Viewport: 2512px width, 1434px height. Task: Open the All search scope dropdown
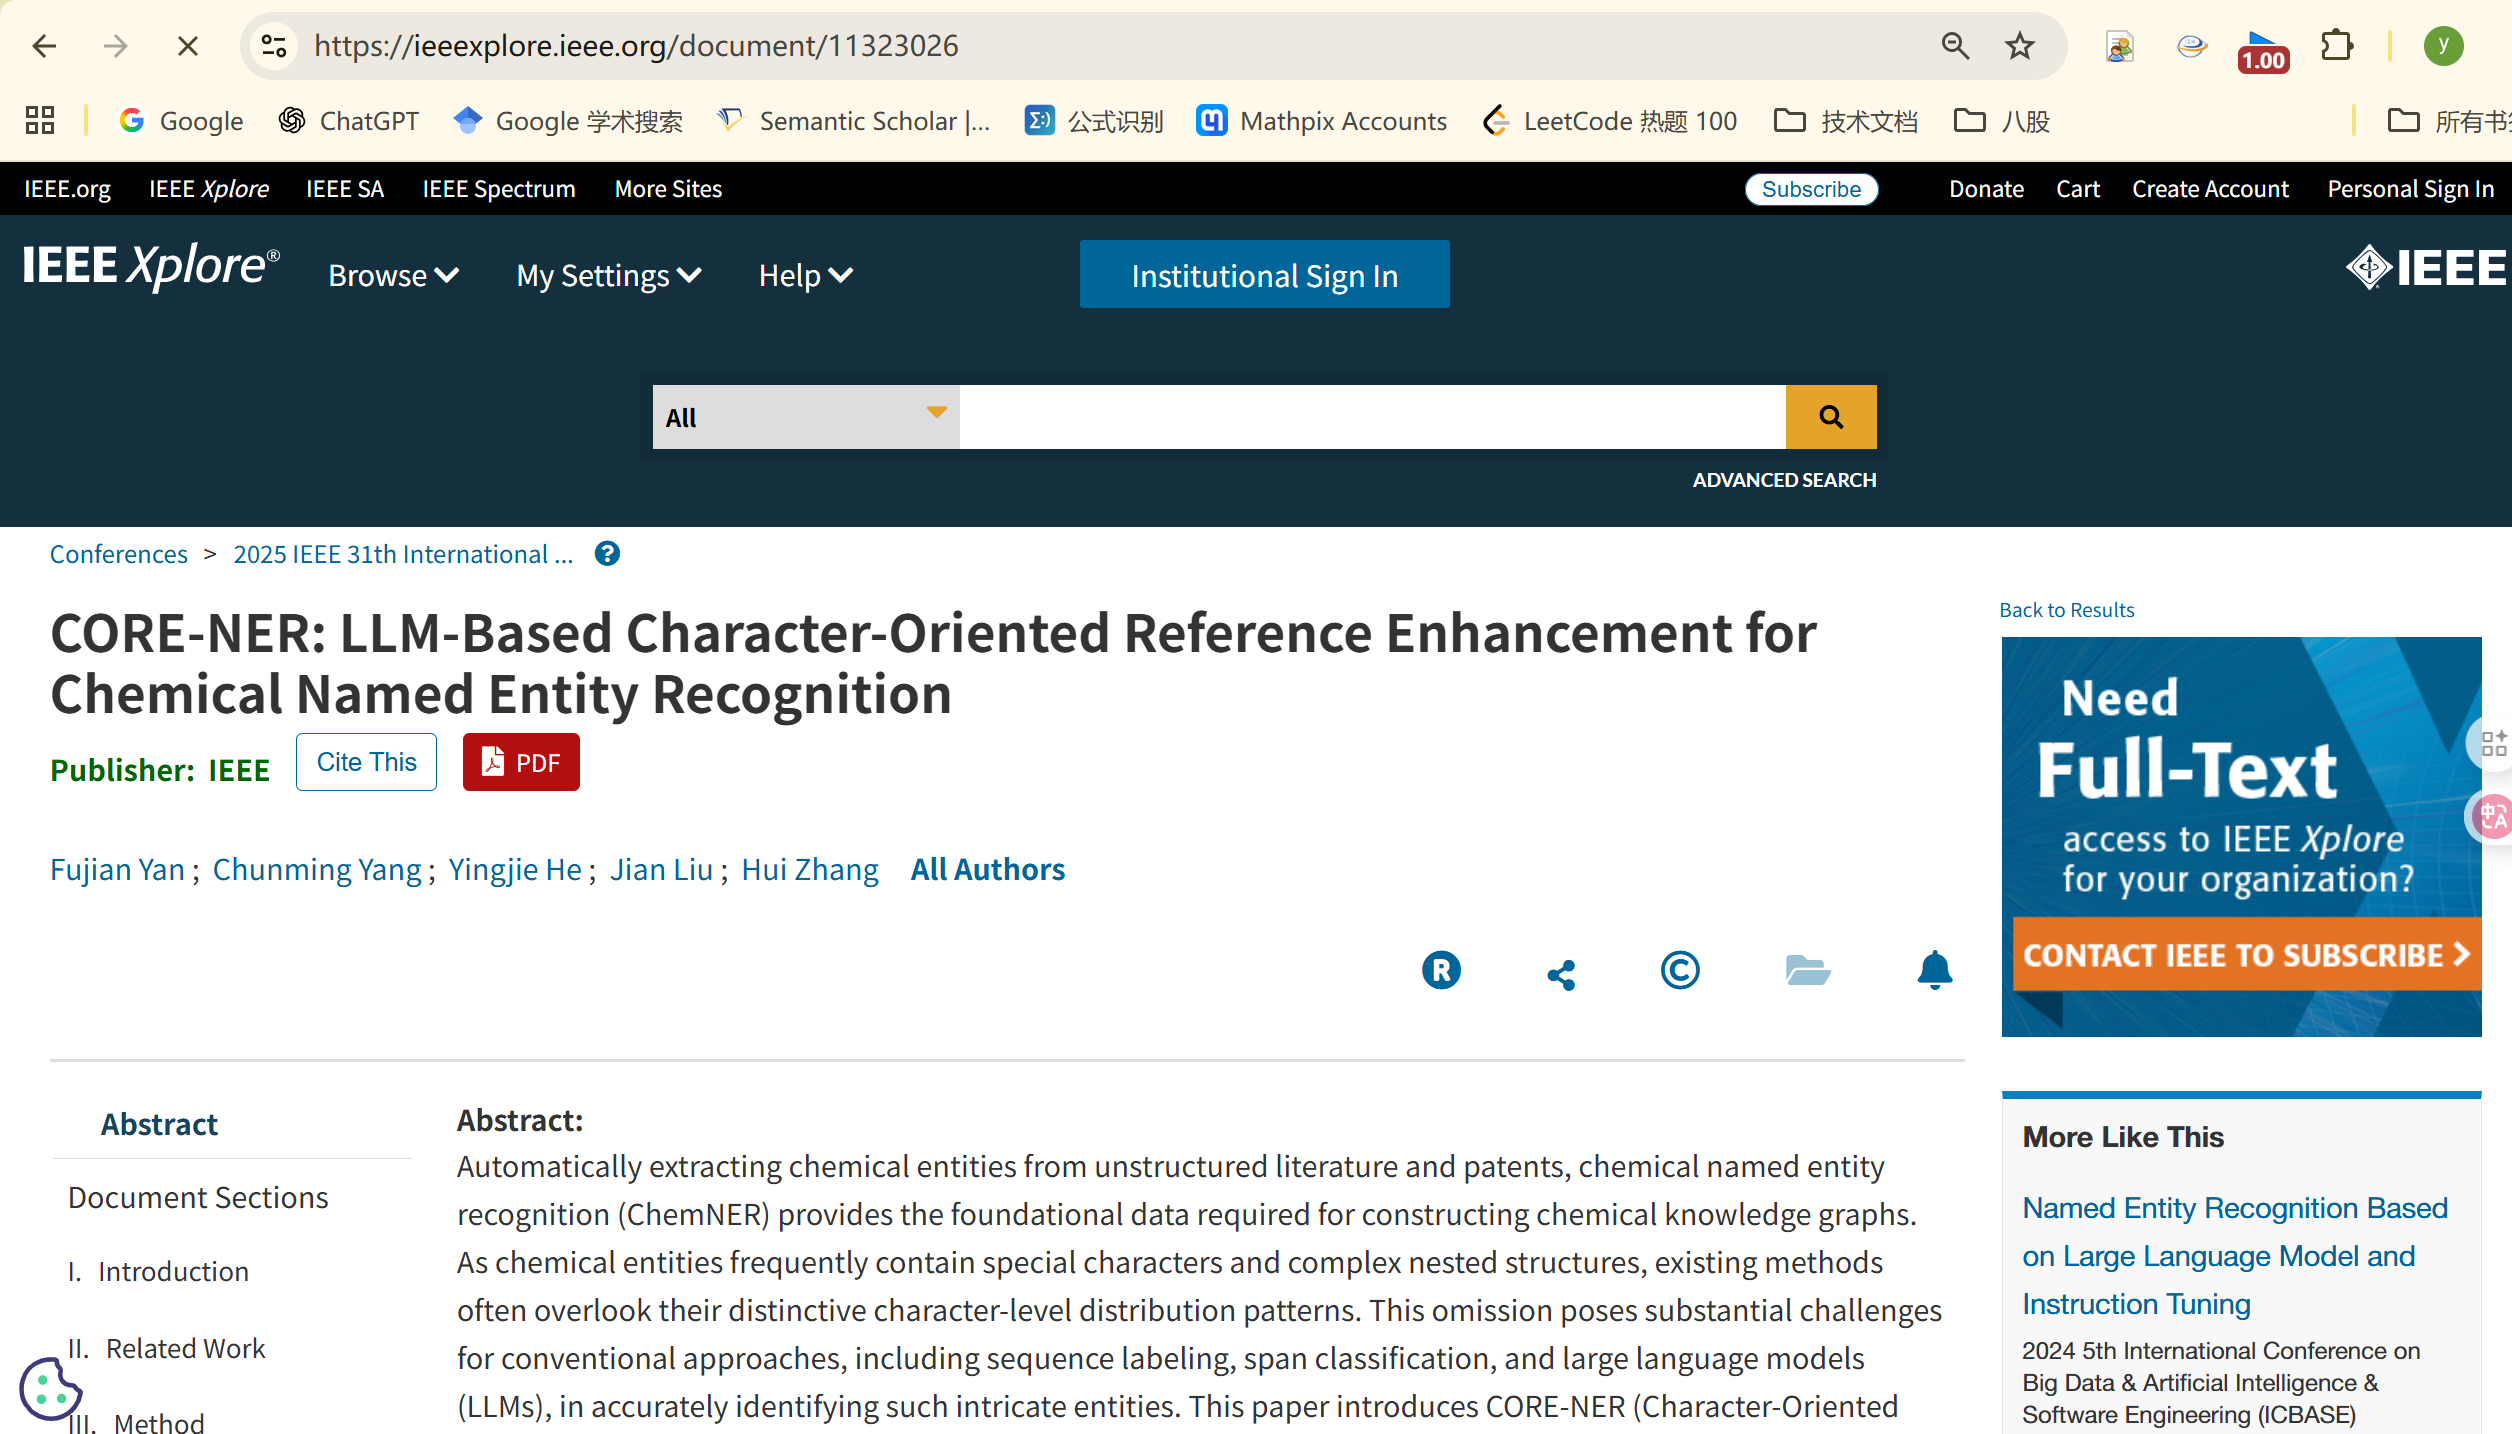point(805,417)
